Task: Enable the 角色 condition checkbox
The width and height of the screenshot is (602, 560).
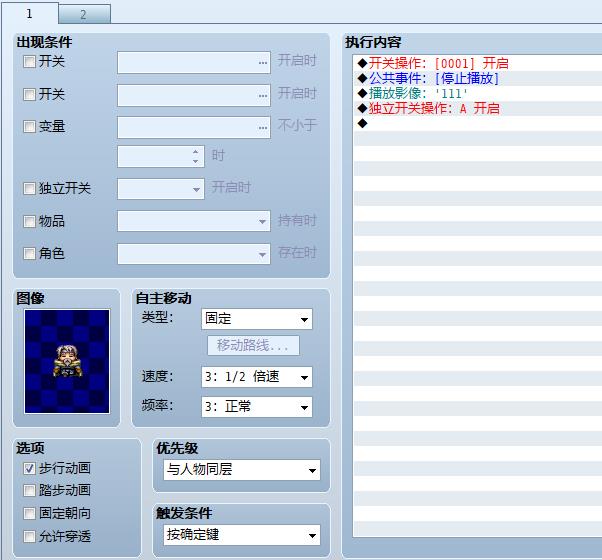Action: tap(29, 253)
